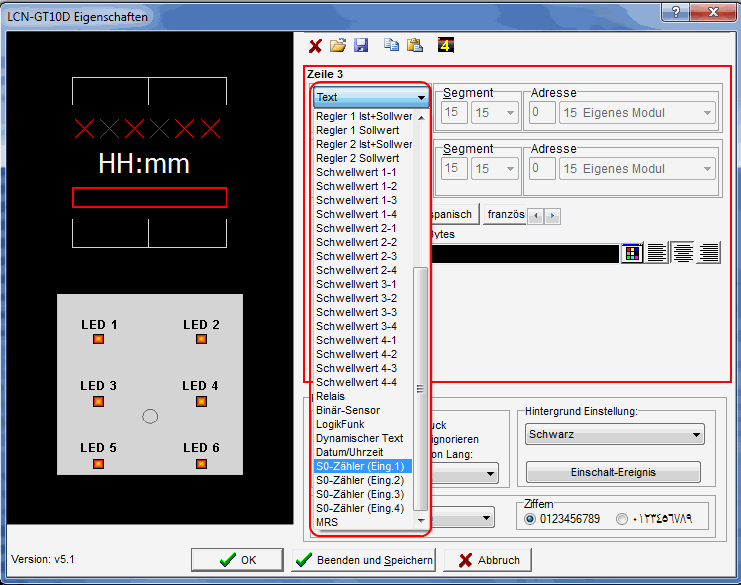741x585 pixels.
Task: Open file using the folder icon
Action: tap(338, 46)
